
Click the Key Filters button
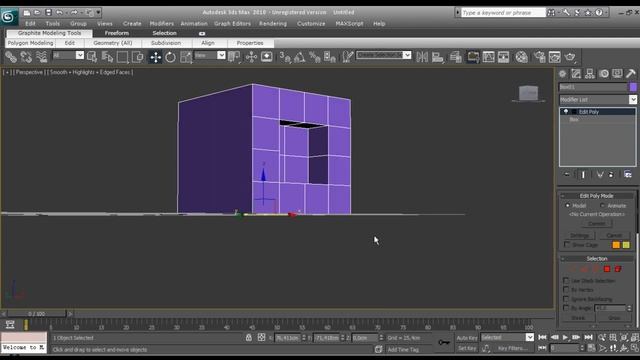pyautogui.click(x=512, y=348)
